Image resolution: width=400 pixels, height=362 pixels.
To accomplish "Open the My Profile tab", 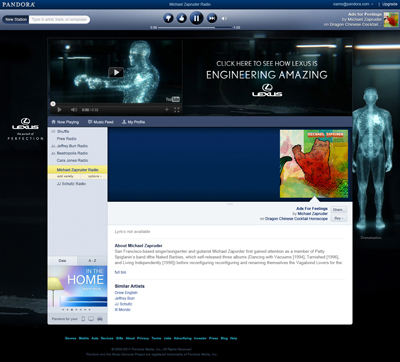I will click(x=133, y=122).
